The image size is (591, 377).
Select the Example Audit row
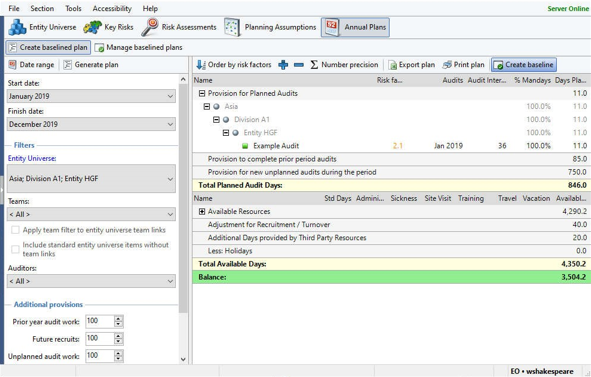point(391,146)
